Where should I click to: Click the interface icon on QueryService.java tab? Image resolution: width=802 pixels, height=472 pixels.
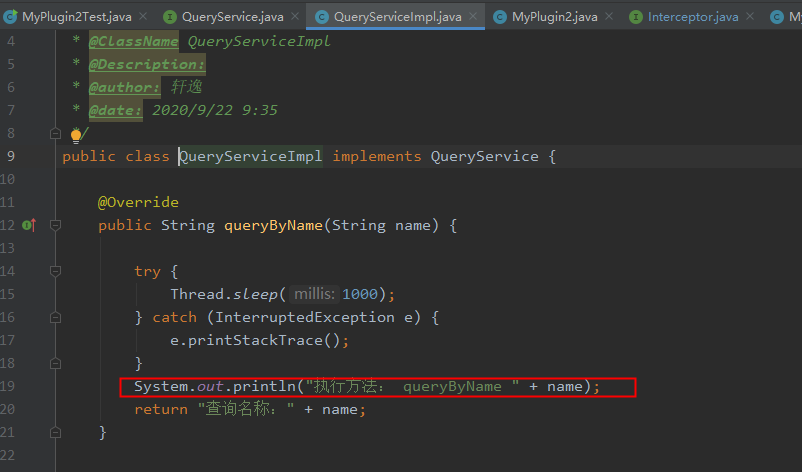point(170,17)
